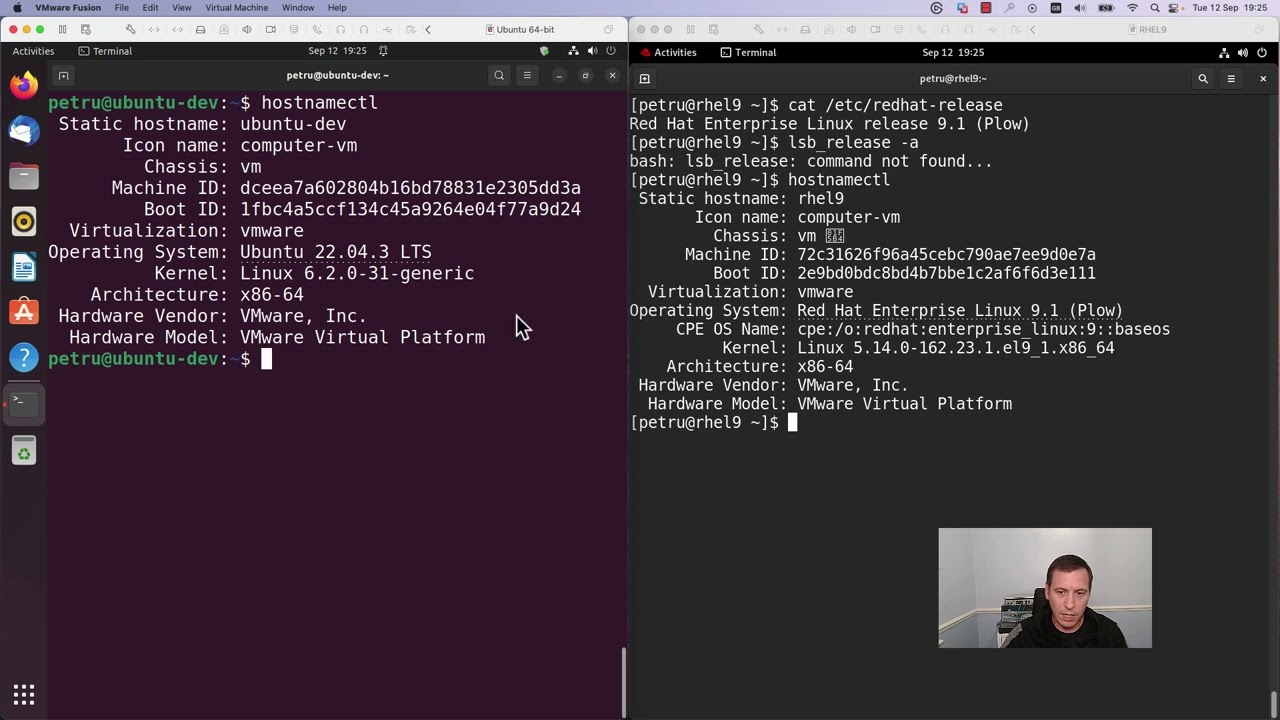This screenshot has width=1280, height=720.
Task: Open wrench settings for RHEL9 VM
Action: (x=759, y=29)
